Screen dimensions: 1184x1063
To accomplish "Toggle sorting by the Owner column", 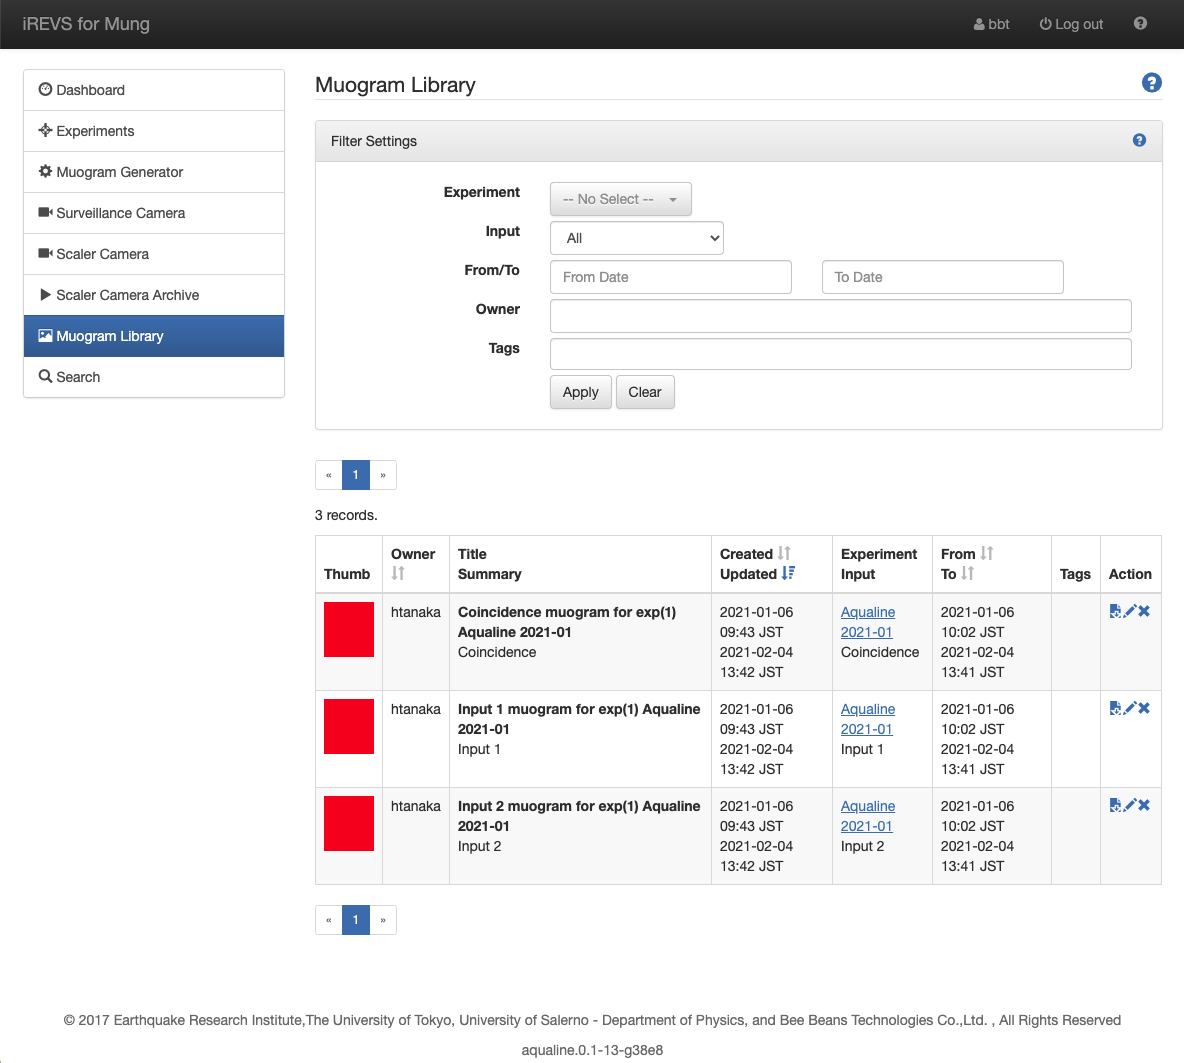I will tap(398, 573).
